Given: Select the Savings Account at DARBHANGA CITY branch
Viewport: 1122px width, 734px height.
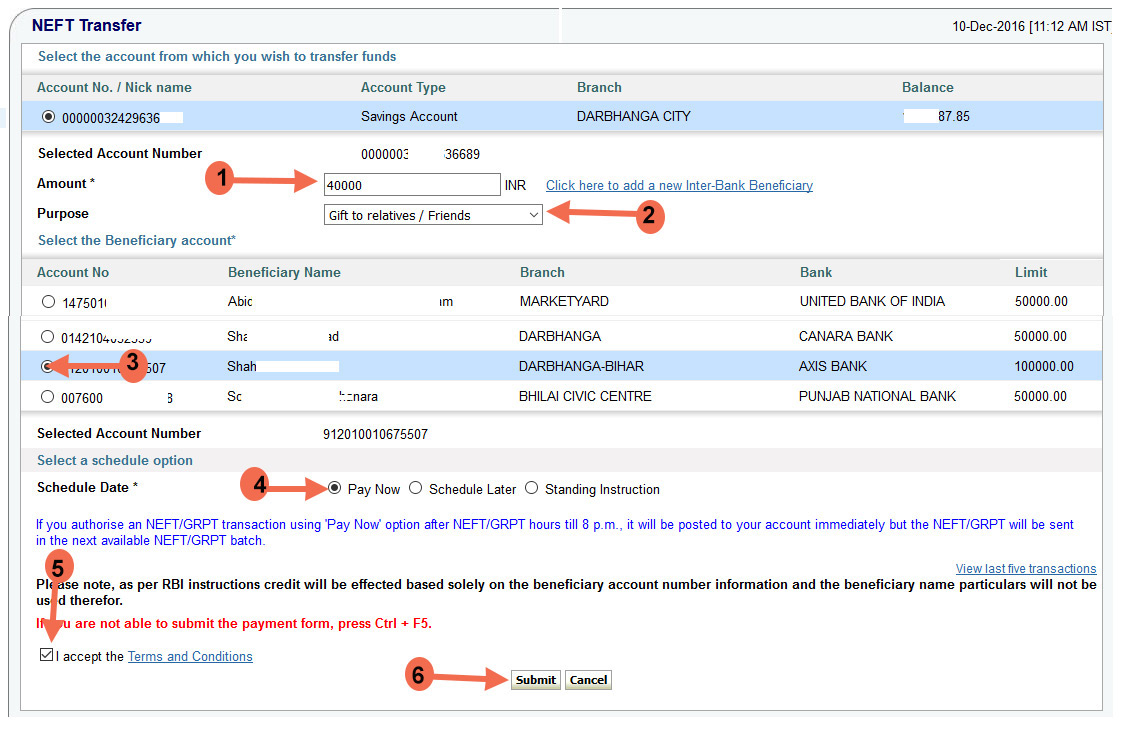Looking at the screenshot, I should [x=48, y=115].
